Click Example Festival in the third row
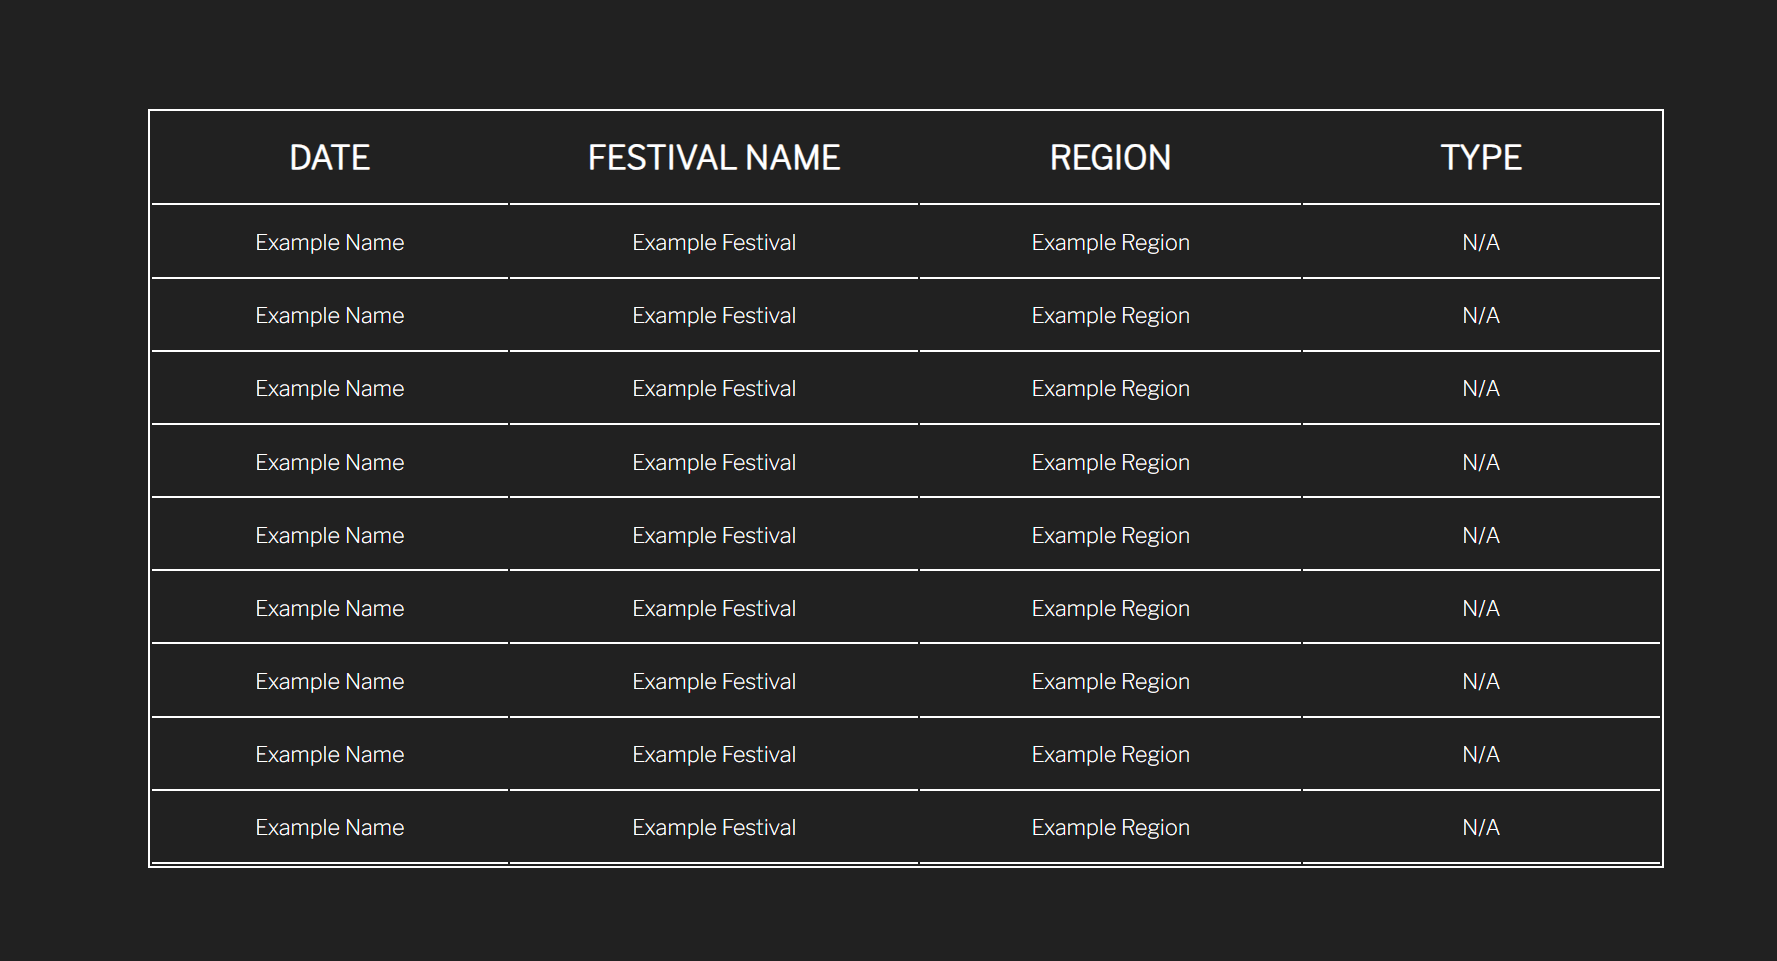 (714, 389)
